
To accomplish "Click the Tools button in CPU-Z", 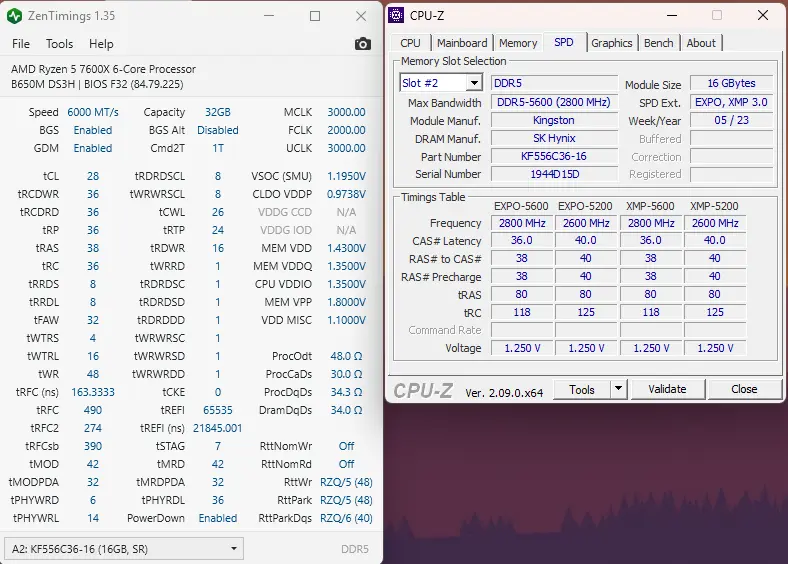I will pos(582,389).
